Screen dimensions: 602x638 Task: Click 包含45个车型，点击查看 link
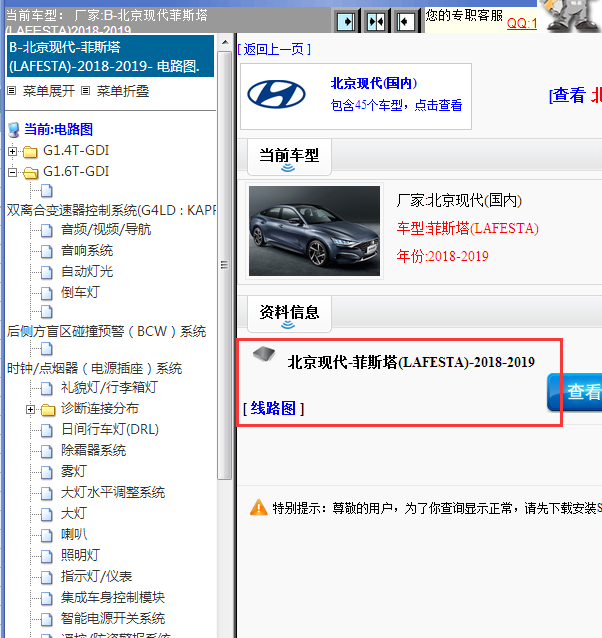click(x=396, y=105)
